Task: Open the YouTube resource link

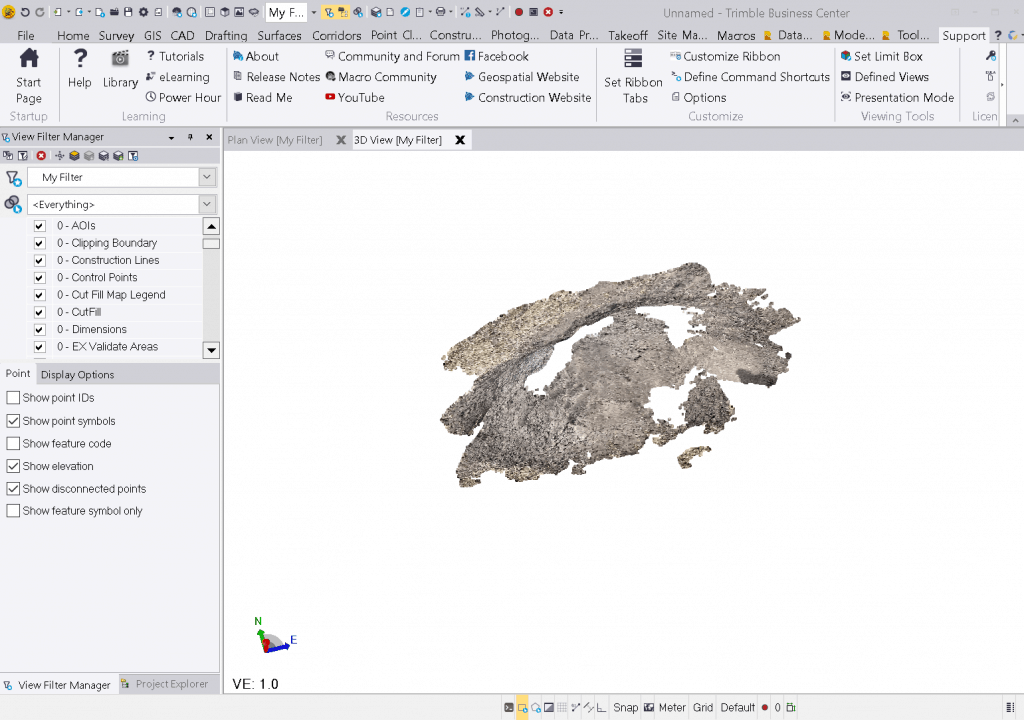Action: [x=355, y=97]
